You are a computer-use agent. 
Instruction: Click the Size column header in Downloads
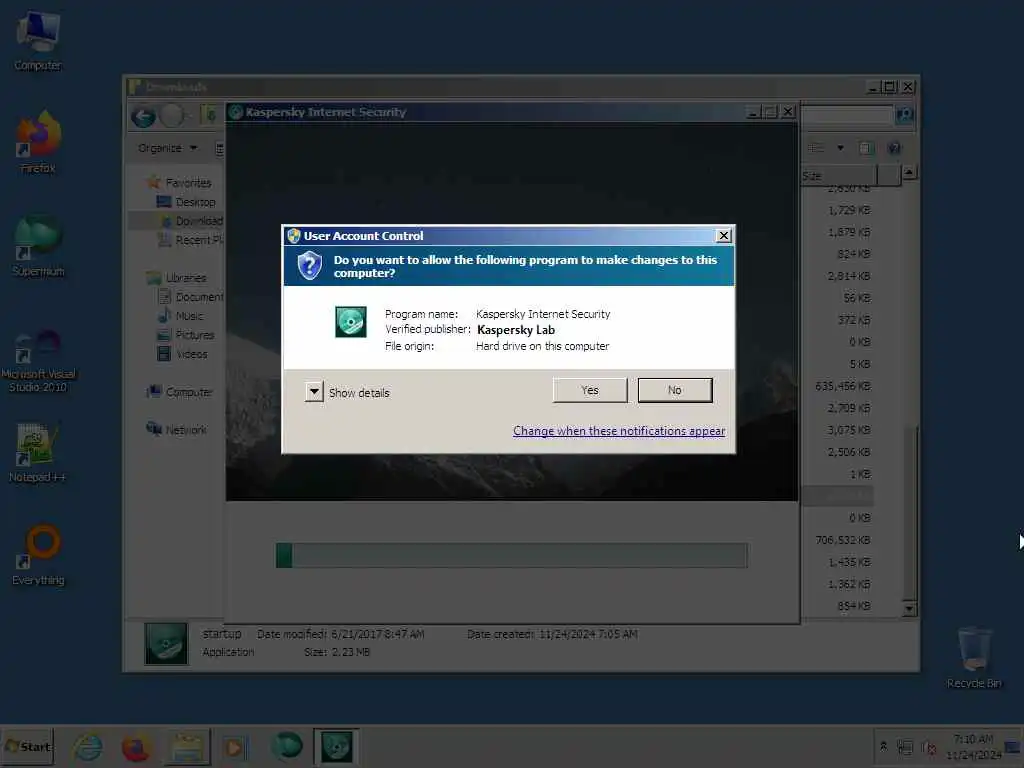[x=839, y=176]
